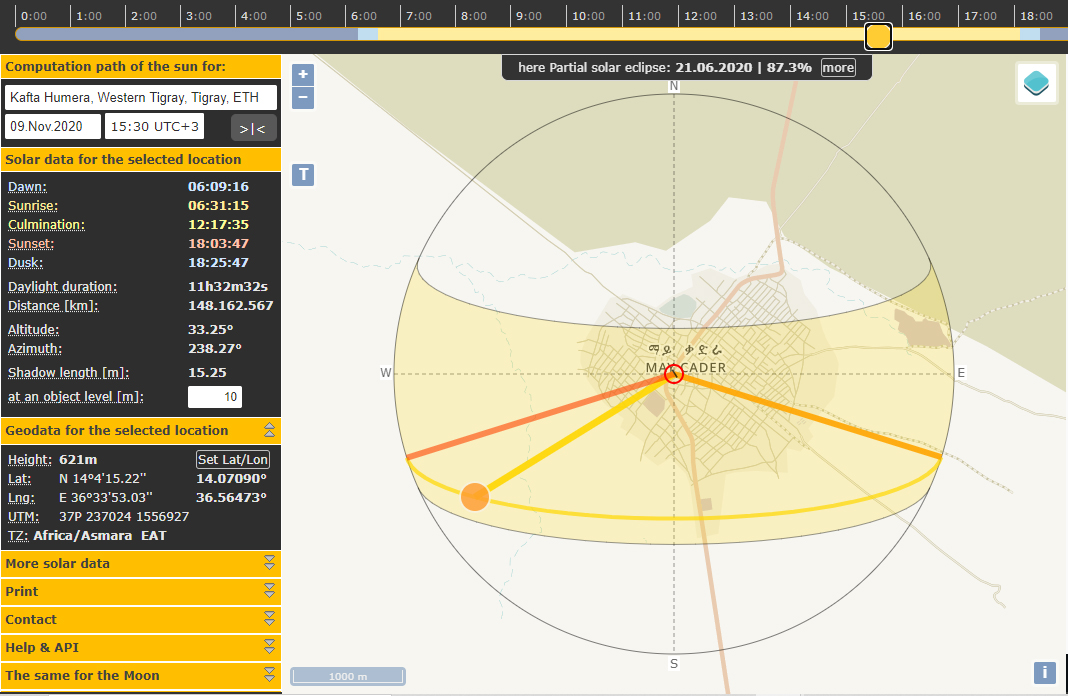Click the 12:00 mark on timeline
Viewport: 1068px width, 696px height.
click(x=700, y=16)
